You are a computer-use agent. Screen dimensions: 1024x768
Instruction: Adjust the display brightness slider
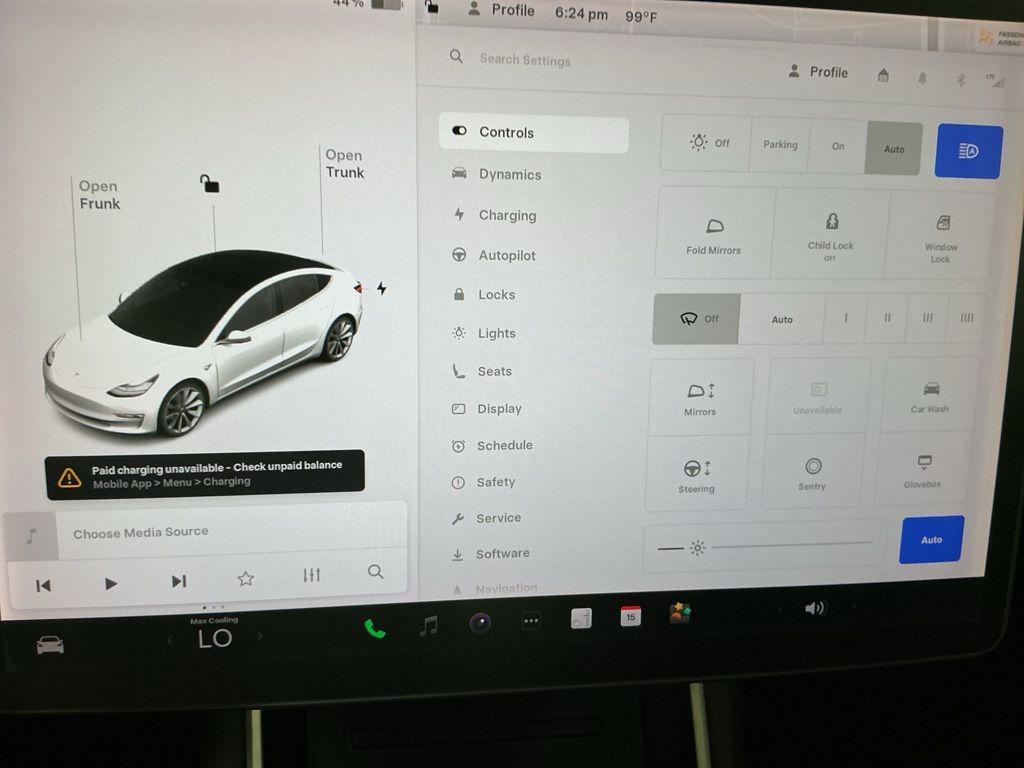click(790, 546)
